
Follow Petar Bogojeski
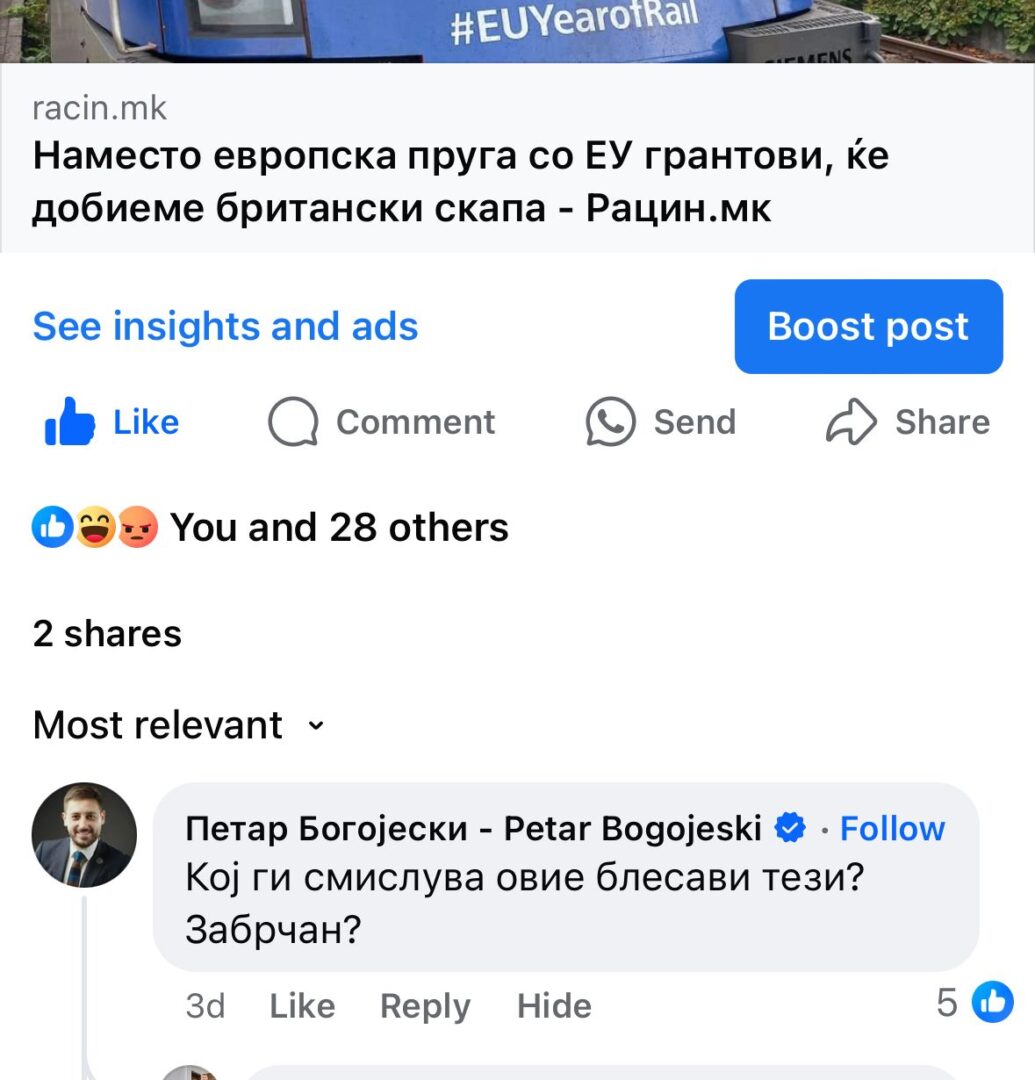(892, 828)
